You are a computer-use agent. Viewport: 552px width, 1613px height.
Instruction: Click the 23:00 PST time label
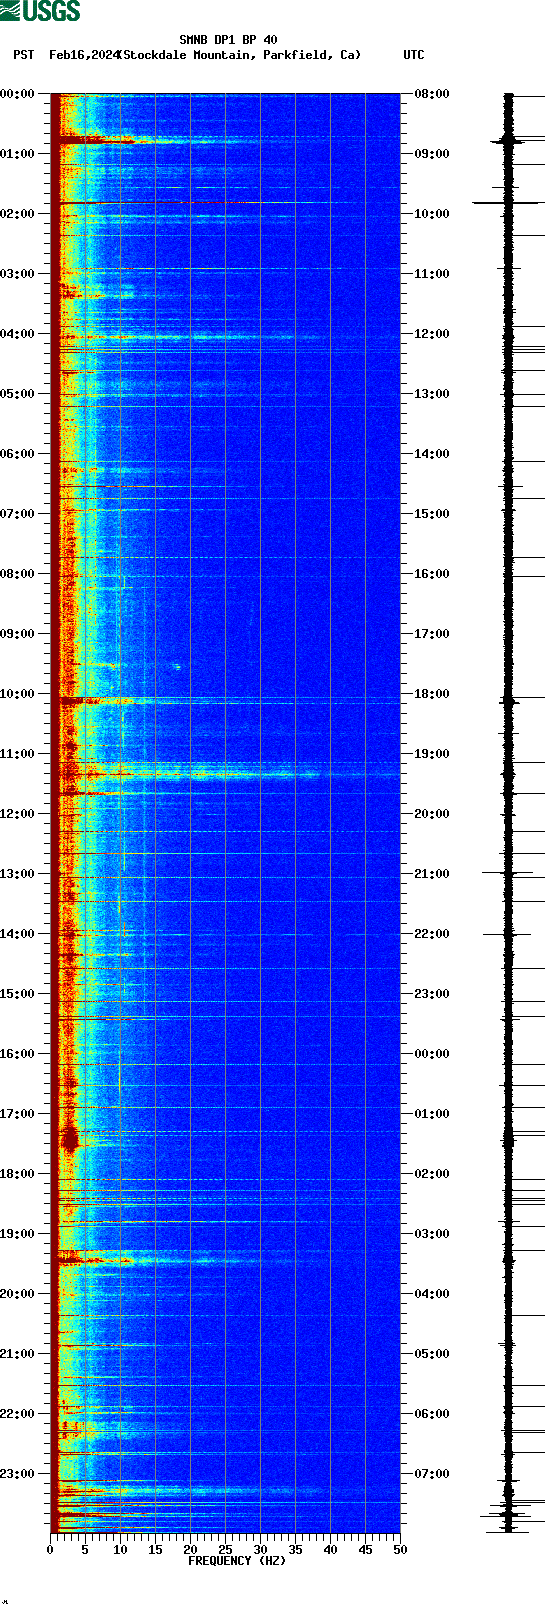pos(18,1474)
